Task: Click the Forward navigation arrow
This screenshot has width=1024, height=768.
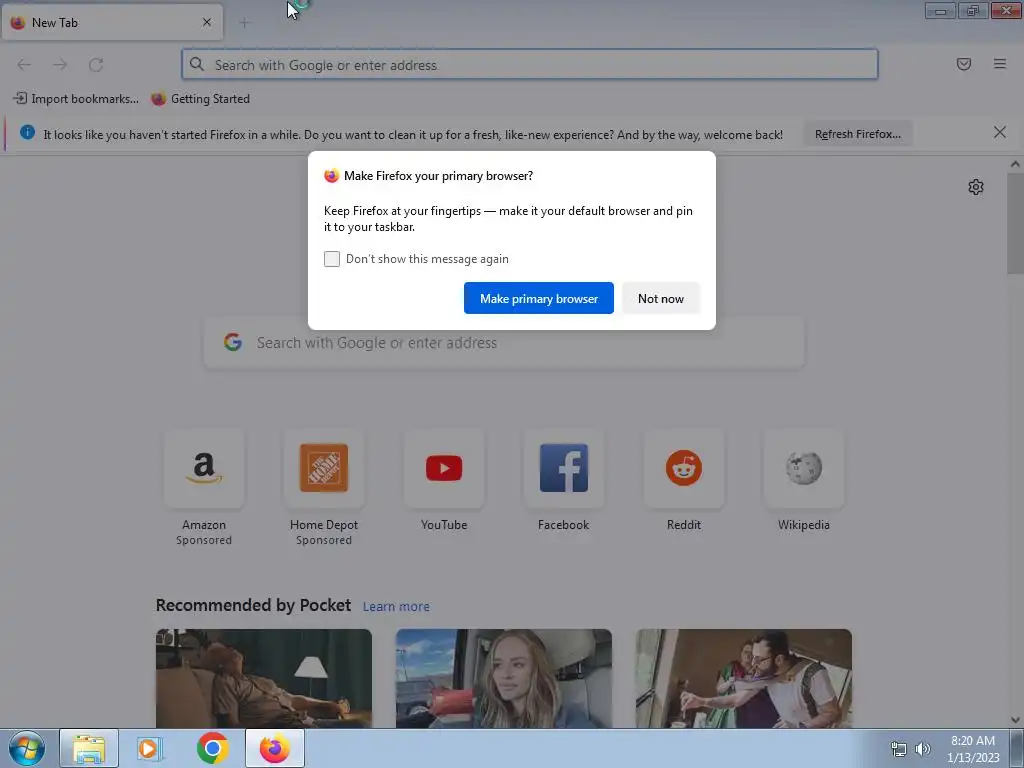Action: click(60, 65)
